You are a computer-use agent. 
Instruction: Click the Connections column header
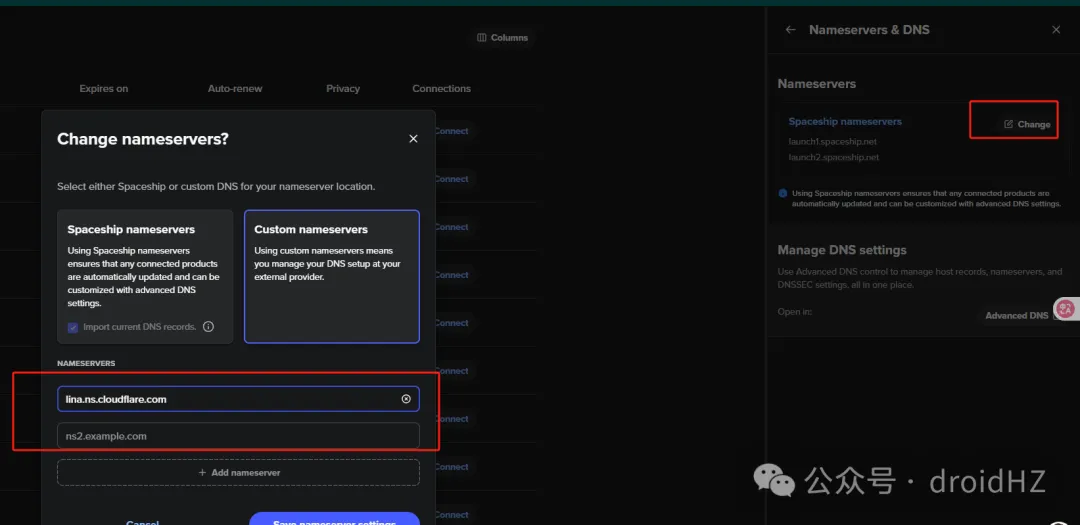441,89
